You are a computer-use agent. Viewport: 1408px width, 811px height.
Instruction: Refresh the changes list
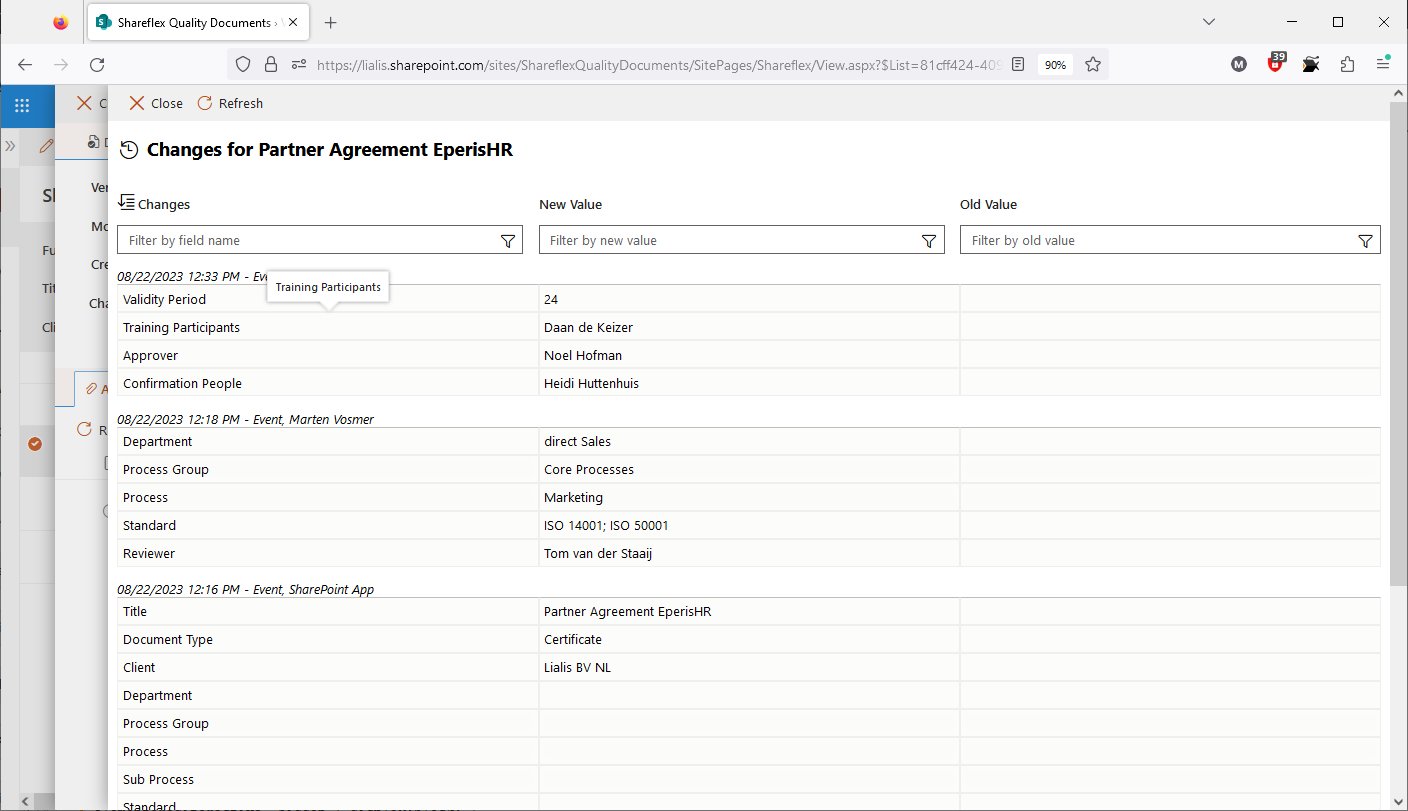pyautogui.click(x=230, y=103)
